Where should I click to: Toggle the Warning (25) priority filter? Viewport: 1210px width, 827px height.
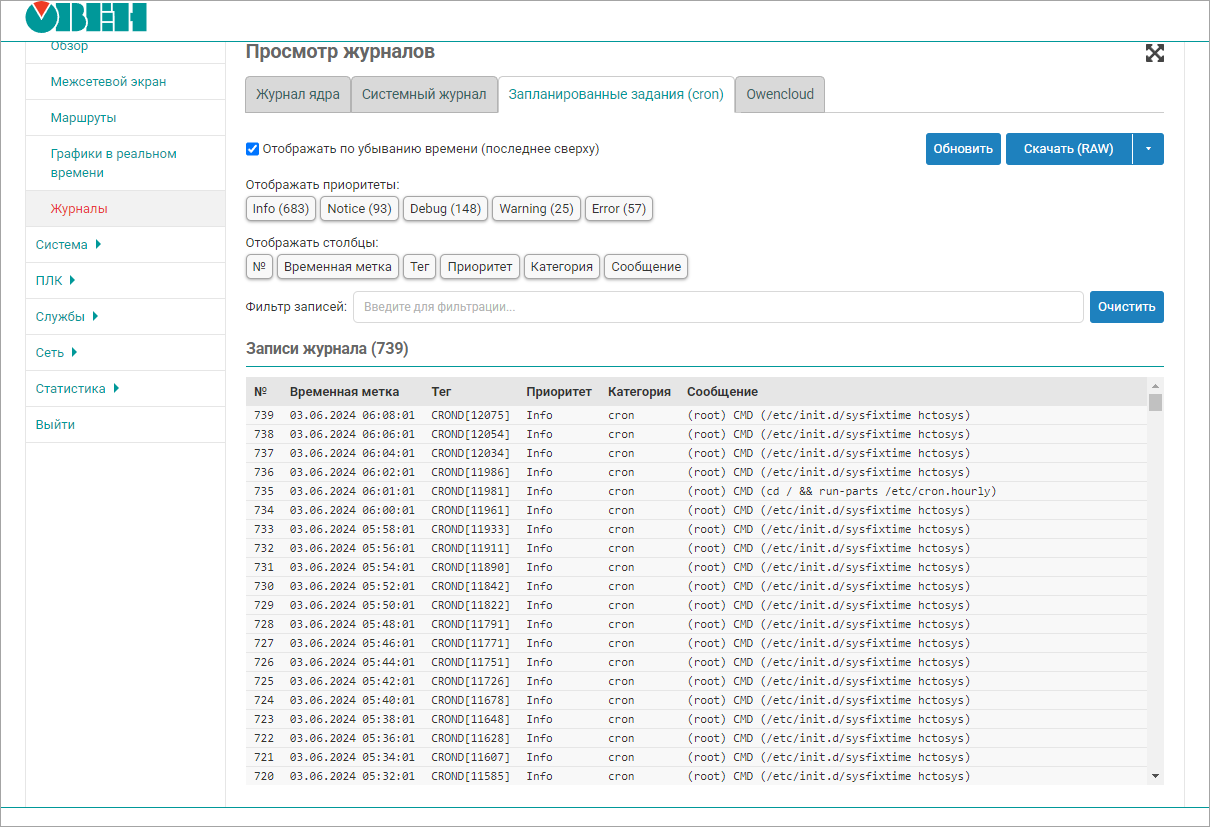point(536,209)
